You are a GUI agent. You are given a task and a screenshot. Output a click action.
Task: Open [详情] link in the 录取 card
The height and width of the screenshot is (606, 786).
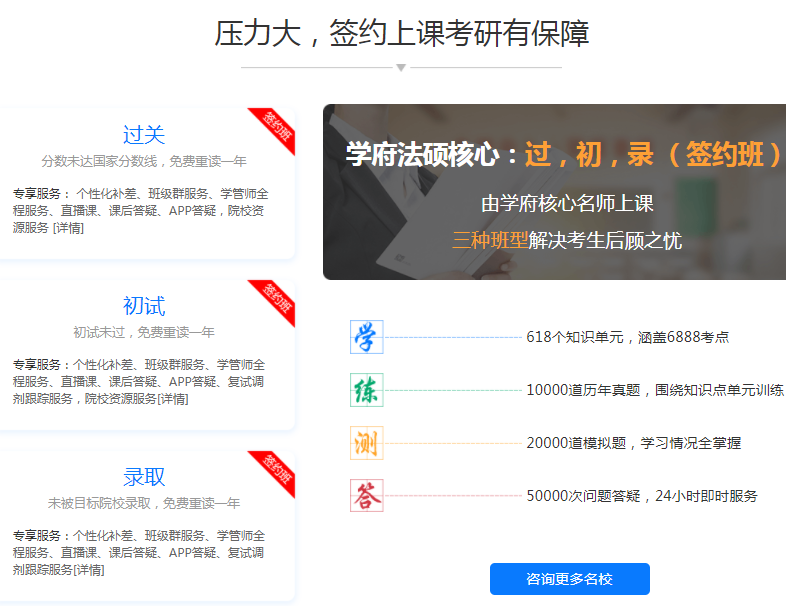[89, 570]
